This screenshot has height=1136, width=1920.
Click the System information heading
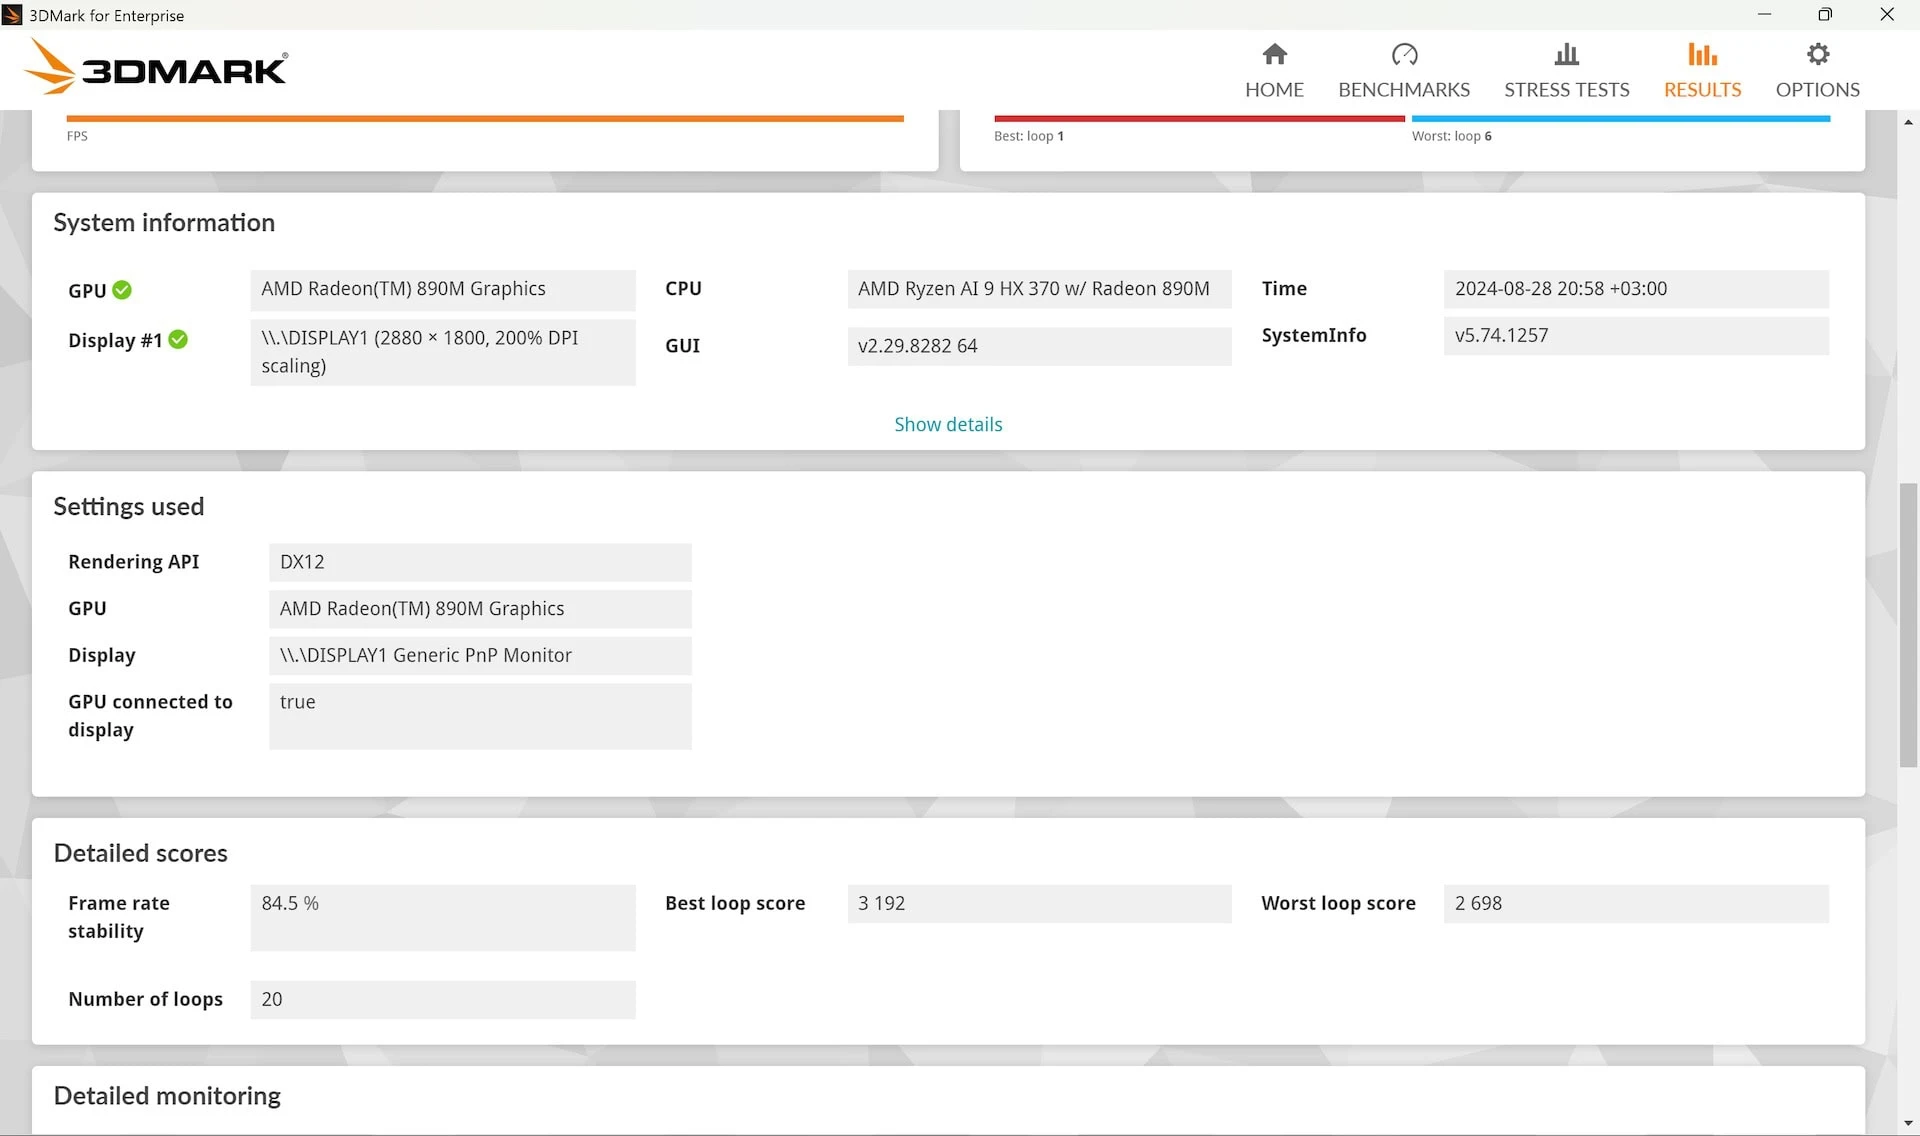tap(164, 222)
